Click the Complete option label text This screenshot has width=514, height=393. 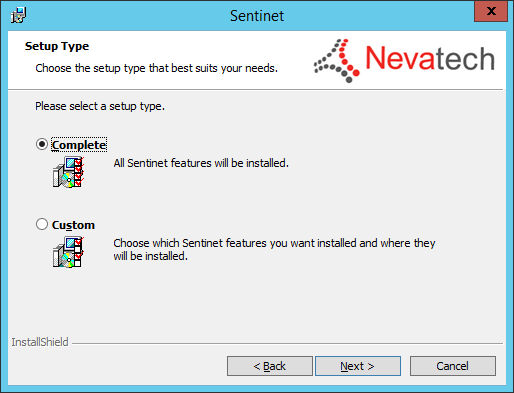[x=79, y=145]
